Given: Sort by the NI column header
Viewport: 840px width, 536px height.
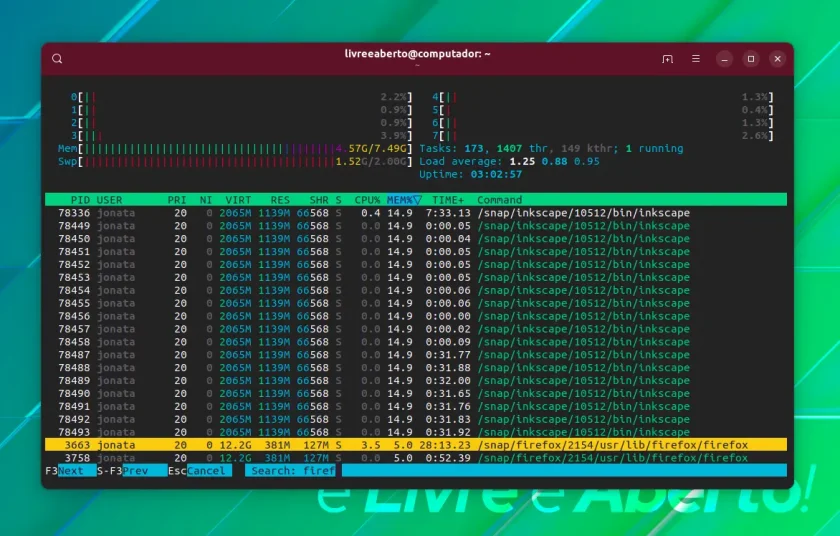Looking at the screenshot, I should 206,200.
